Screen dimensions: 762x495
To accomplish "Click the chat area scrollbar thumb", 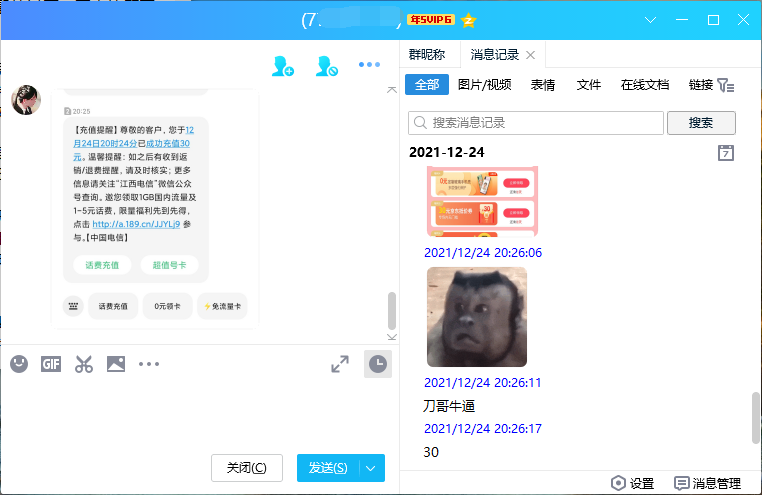I will pos(392,311).
